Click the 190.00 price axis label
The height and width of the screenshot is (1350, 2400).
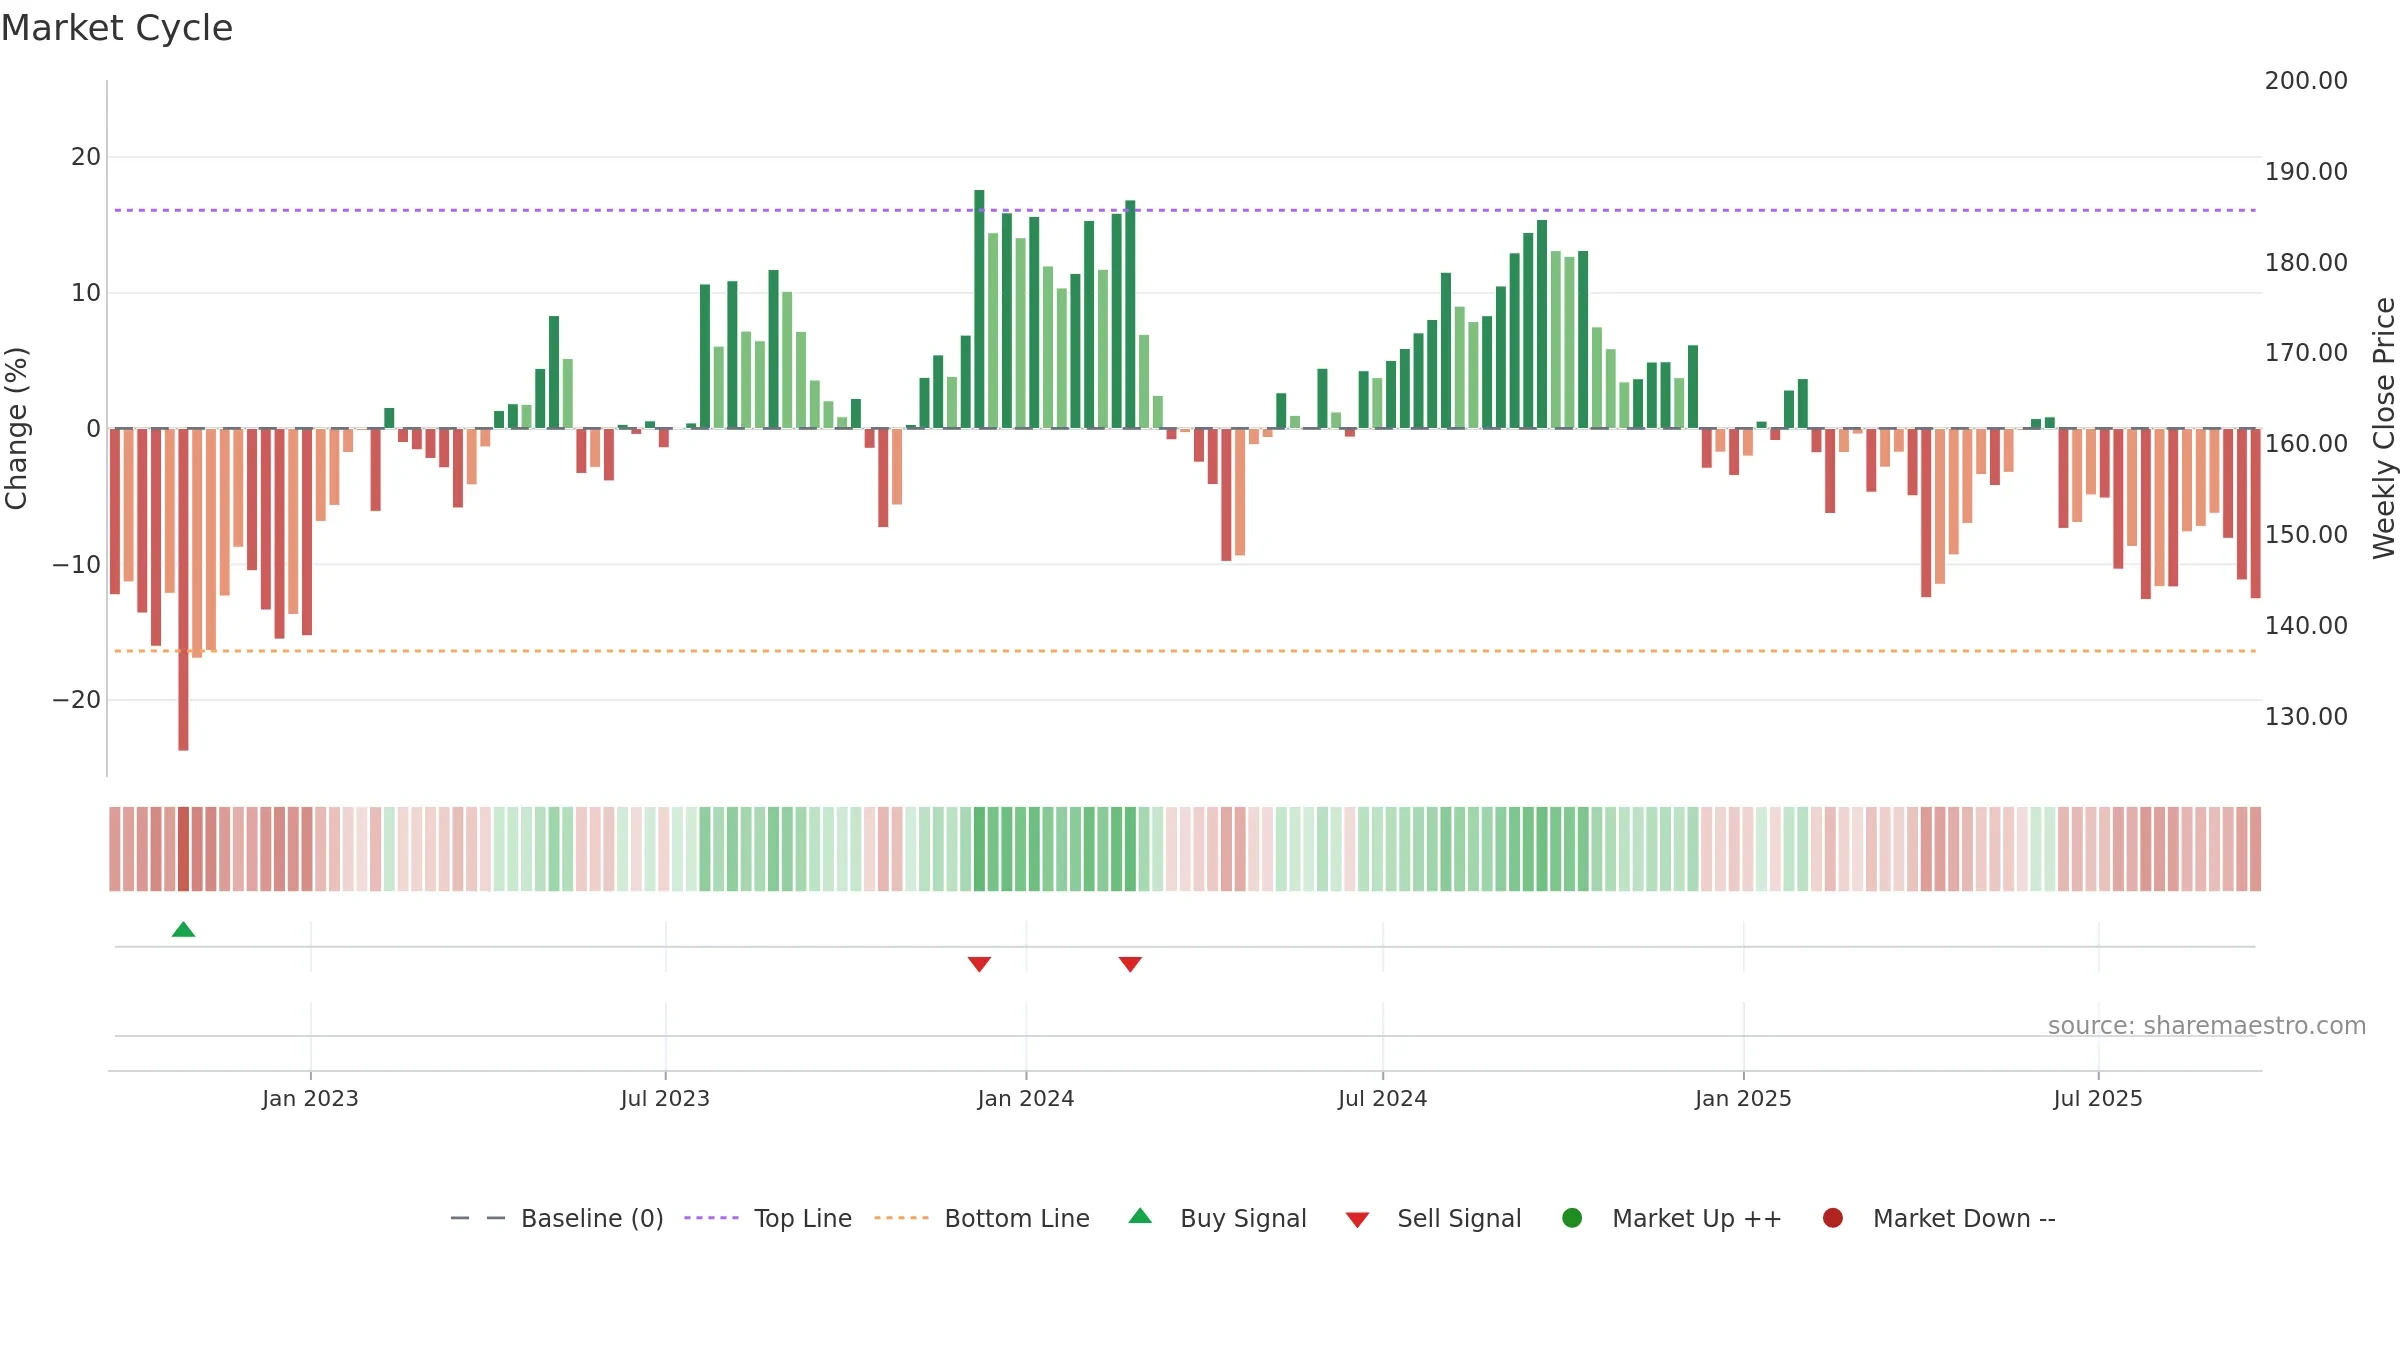(x=2306, y=172)
